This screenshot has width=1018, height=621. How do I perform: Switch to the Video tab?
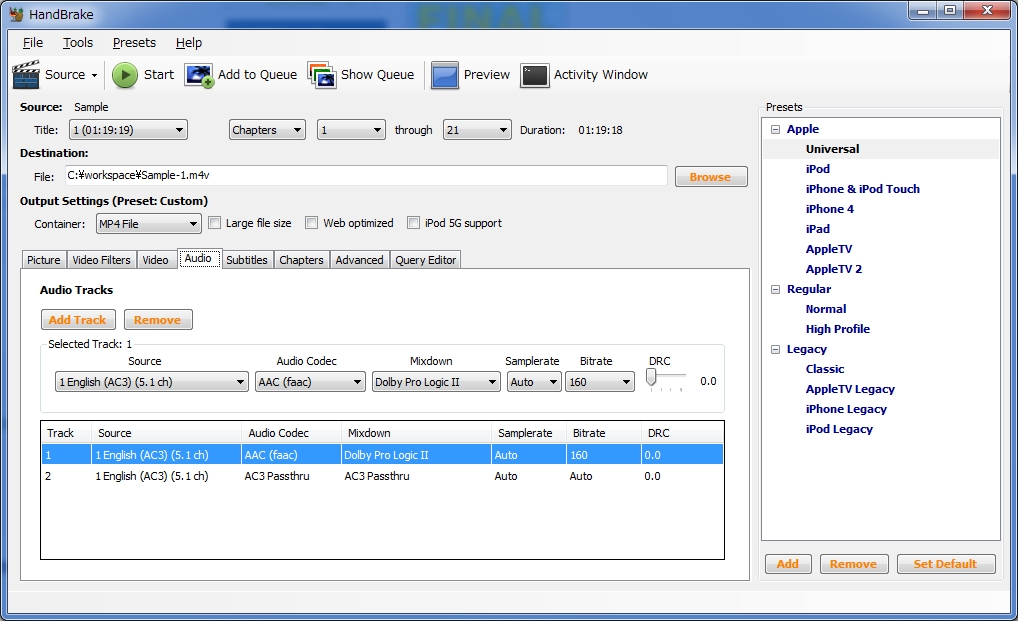(x=156, y=260)
